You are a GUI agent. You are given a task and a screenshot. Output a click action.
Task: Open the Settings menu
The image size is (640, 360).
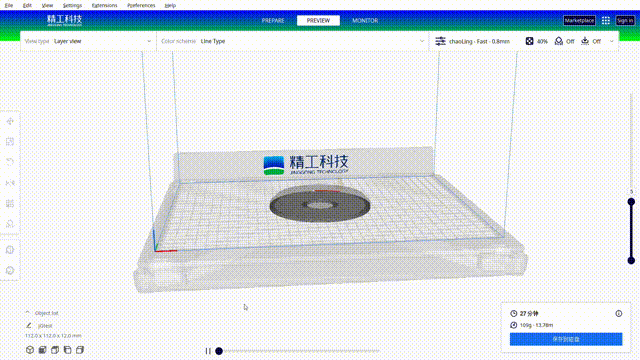tap(72, 5)
